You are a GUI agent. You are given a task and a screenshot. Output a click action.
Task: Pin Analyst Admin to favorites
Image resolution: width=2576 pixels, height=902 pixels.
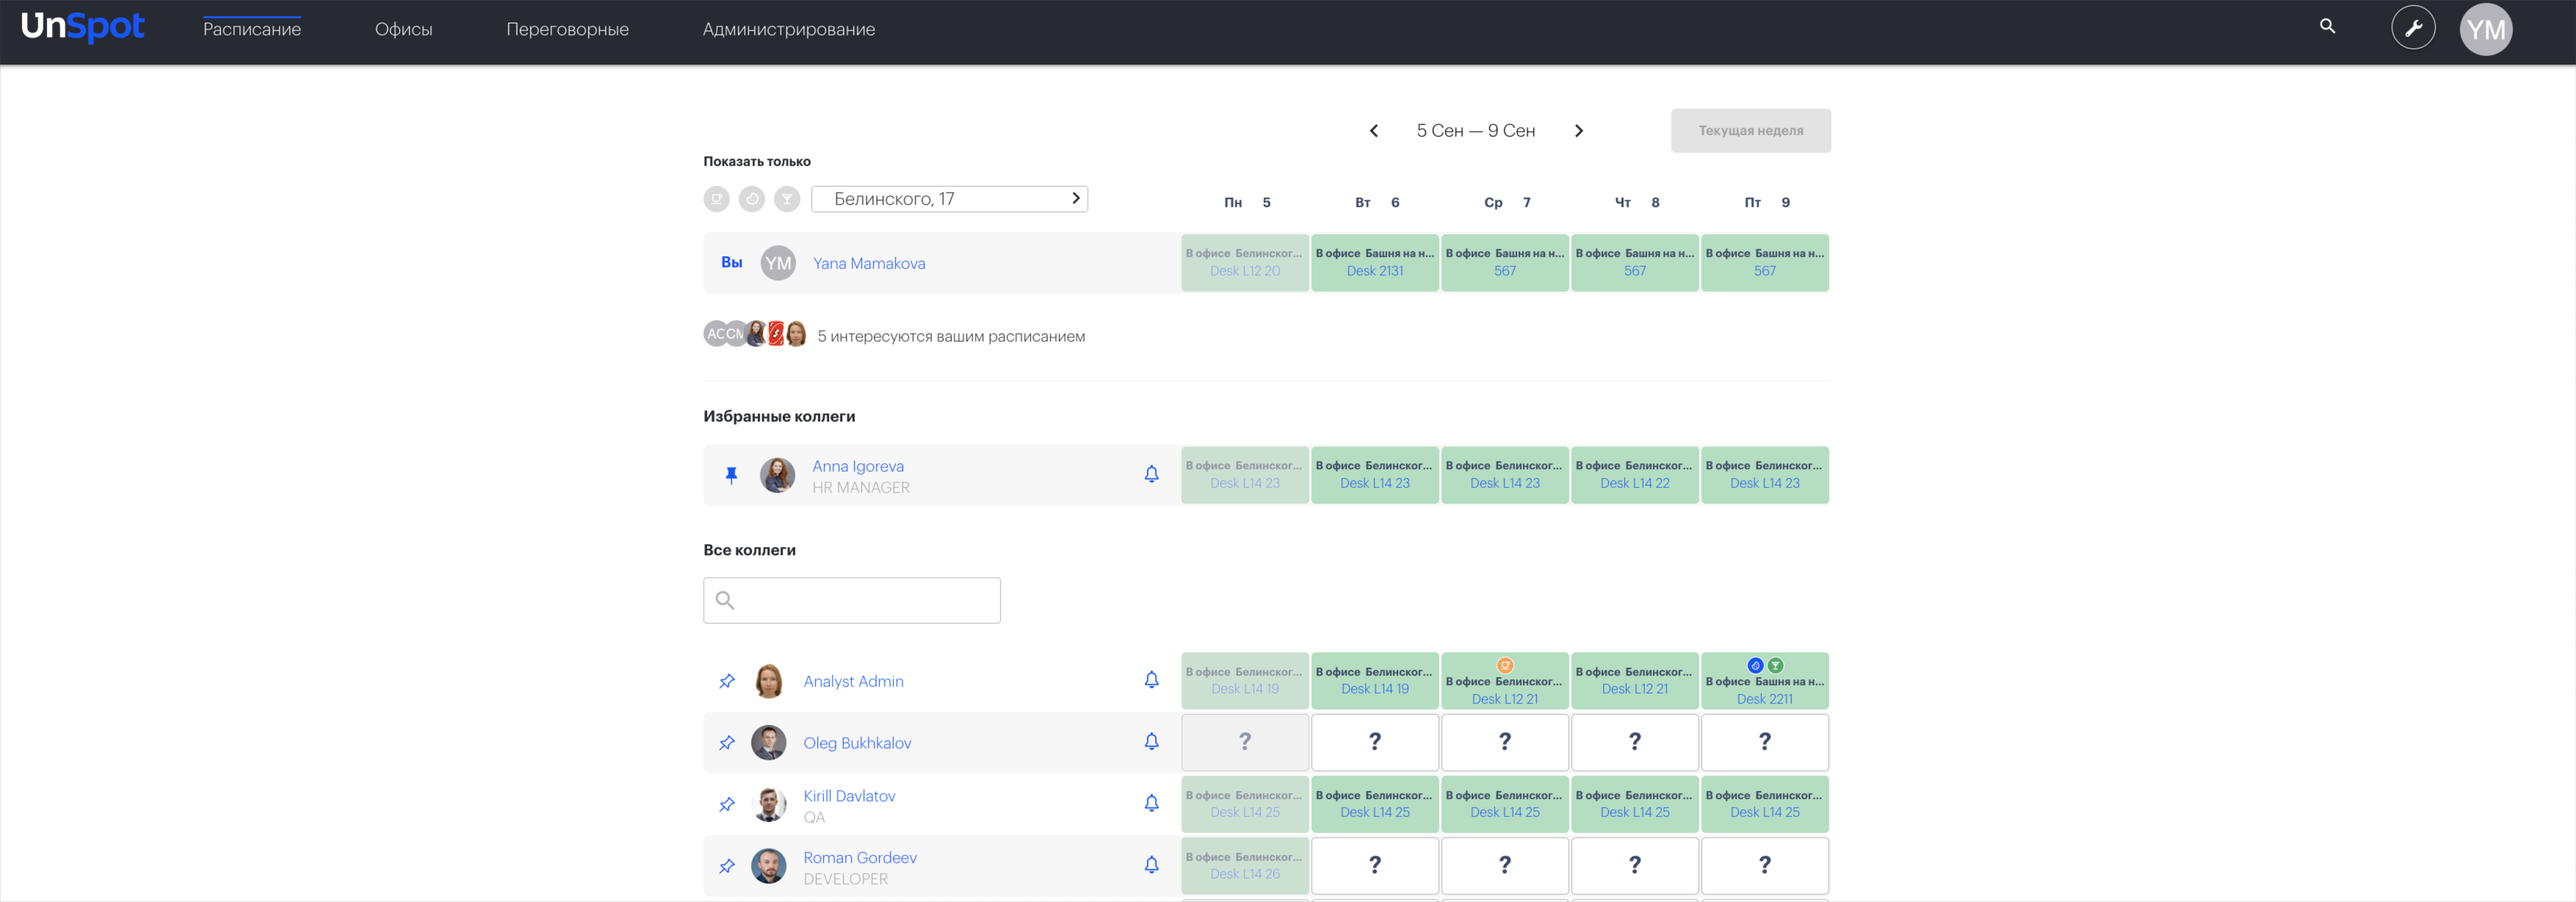pyautogui.click(x=727, y=681)
